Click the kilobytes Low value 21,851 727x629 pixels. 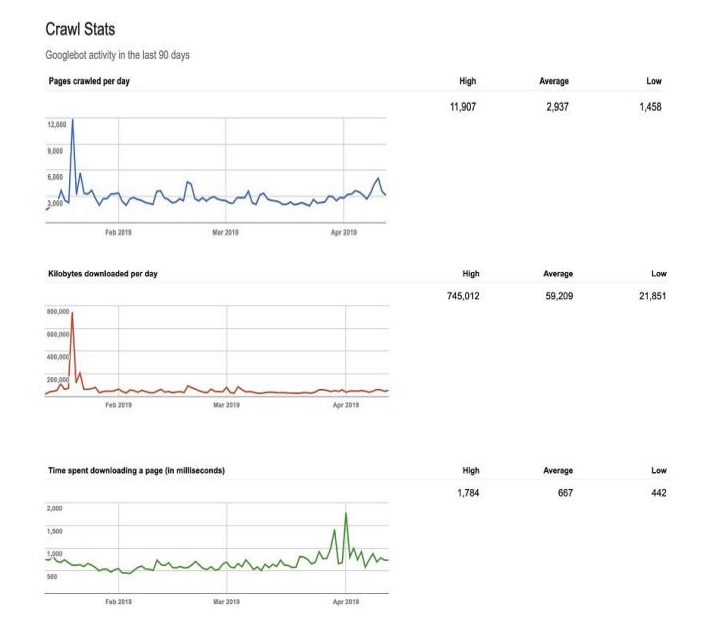click(651, 296)
